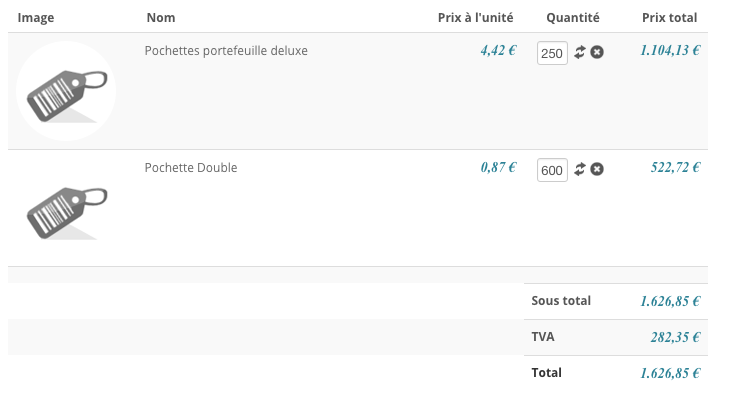731x414 pixels.
Task: Click the Sous total row label
Action: 561,301
